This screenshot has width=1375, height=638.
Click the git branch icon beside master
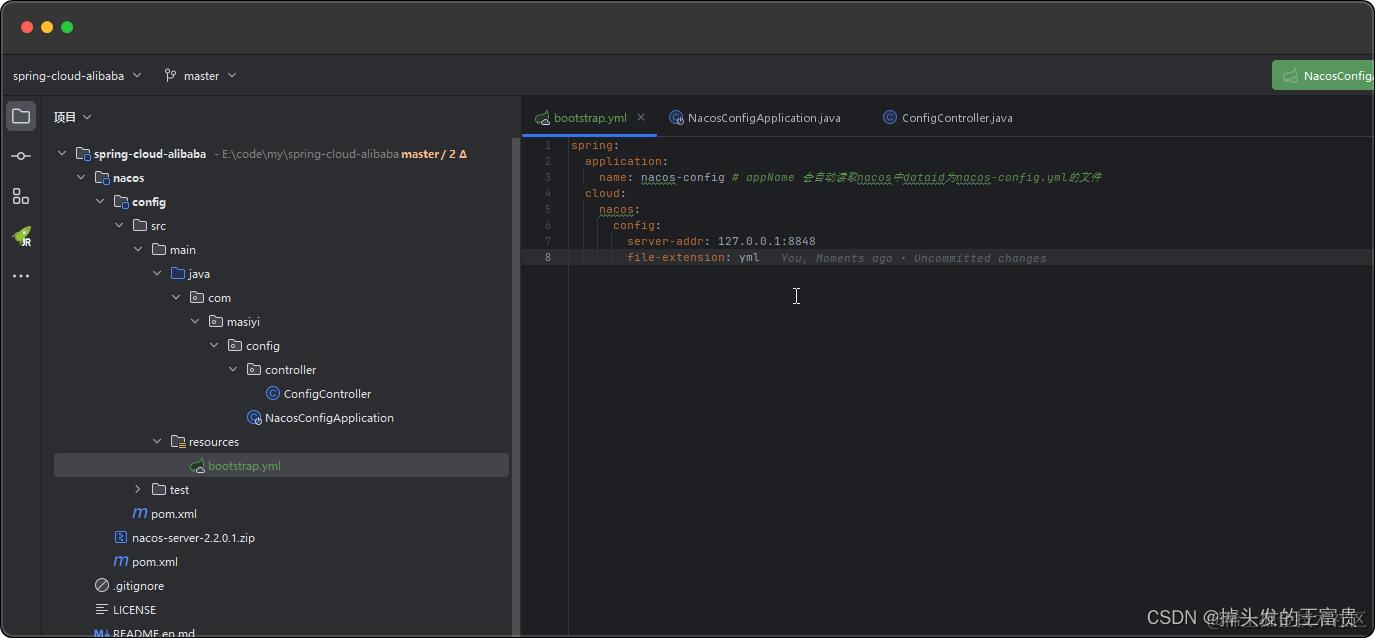tap(170, 75)
